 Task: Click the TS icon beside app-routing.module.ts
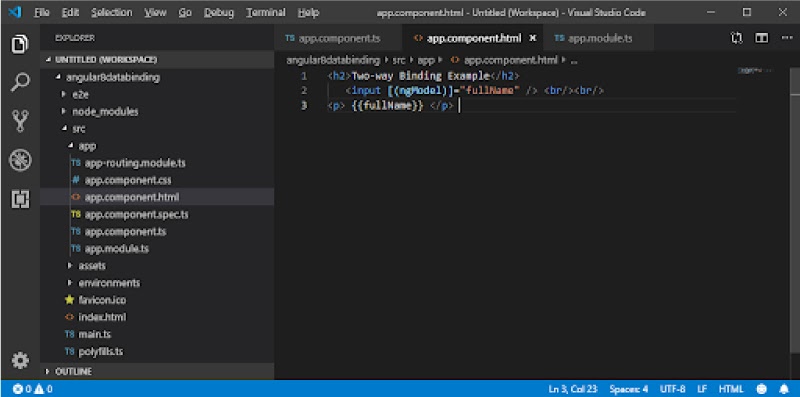point(76,163)
